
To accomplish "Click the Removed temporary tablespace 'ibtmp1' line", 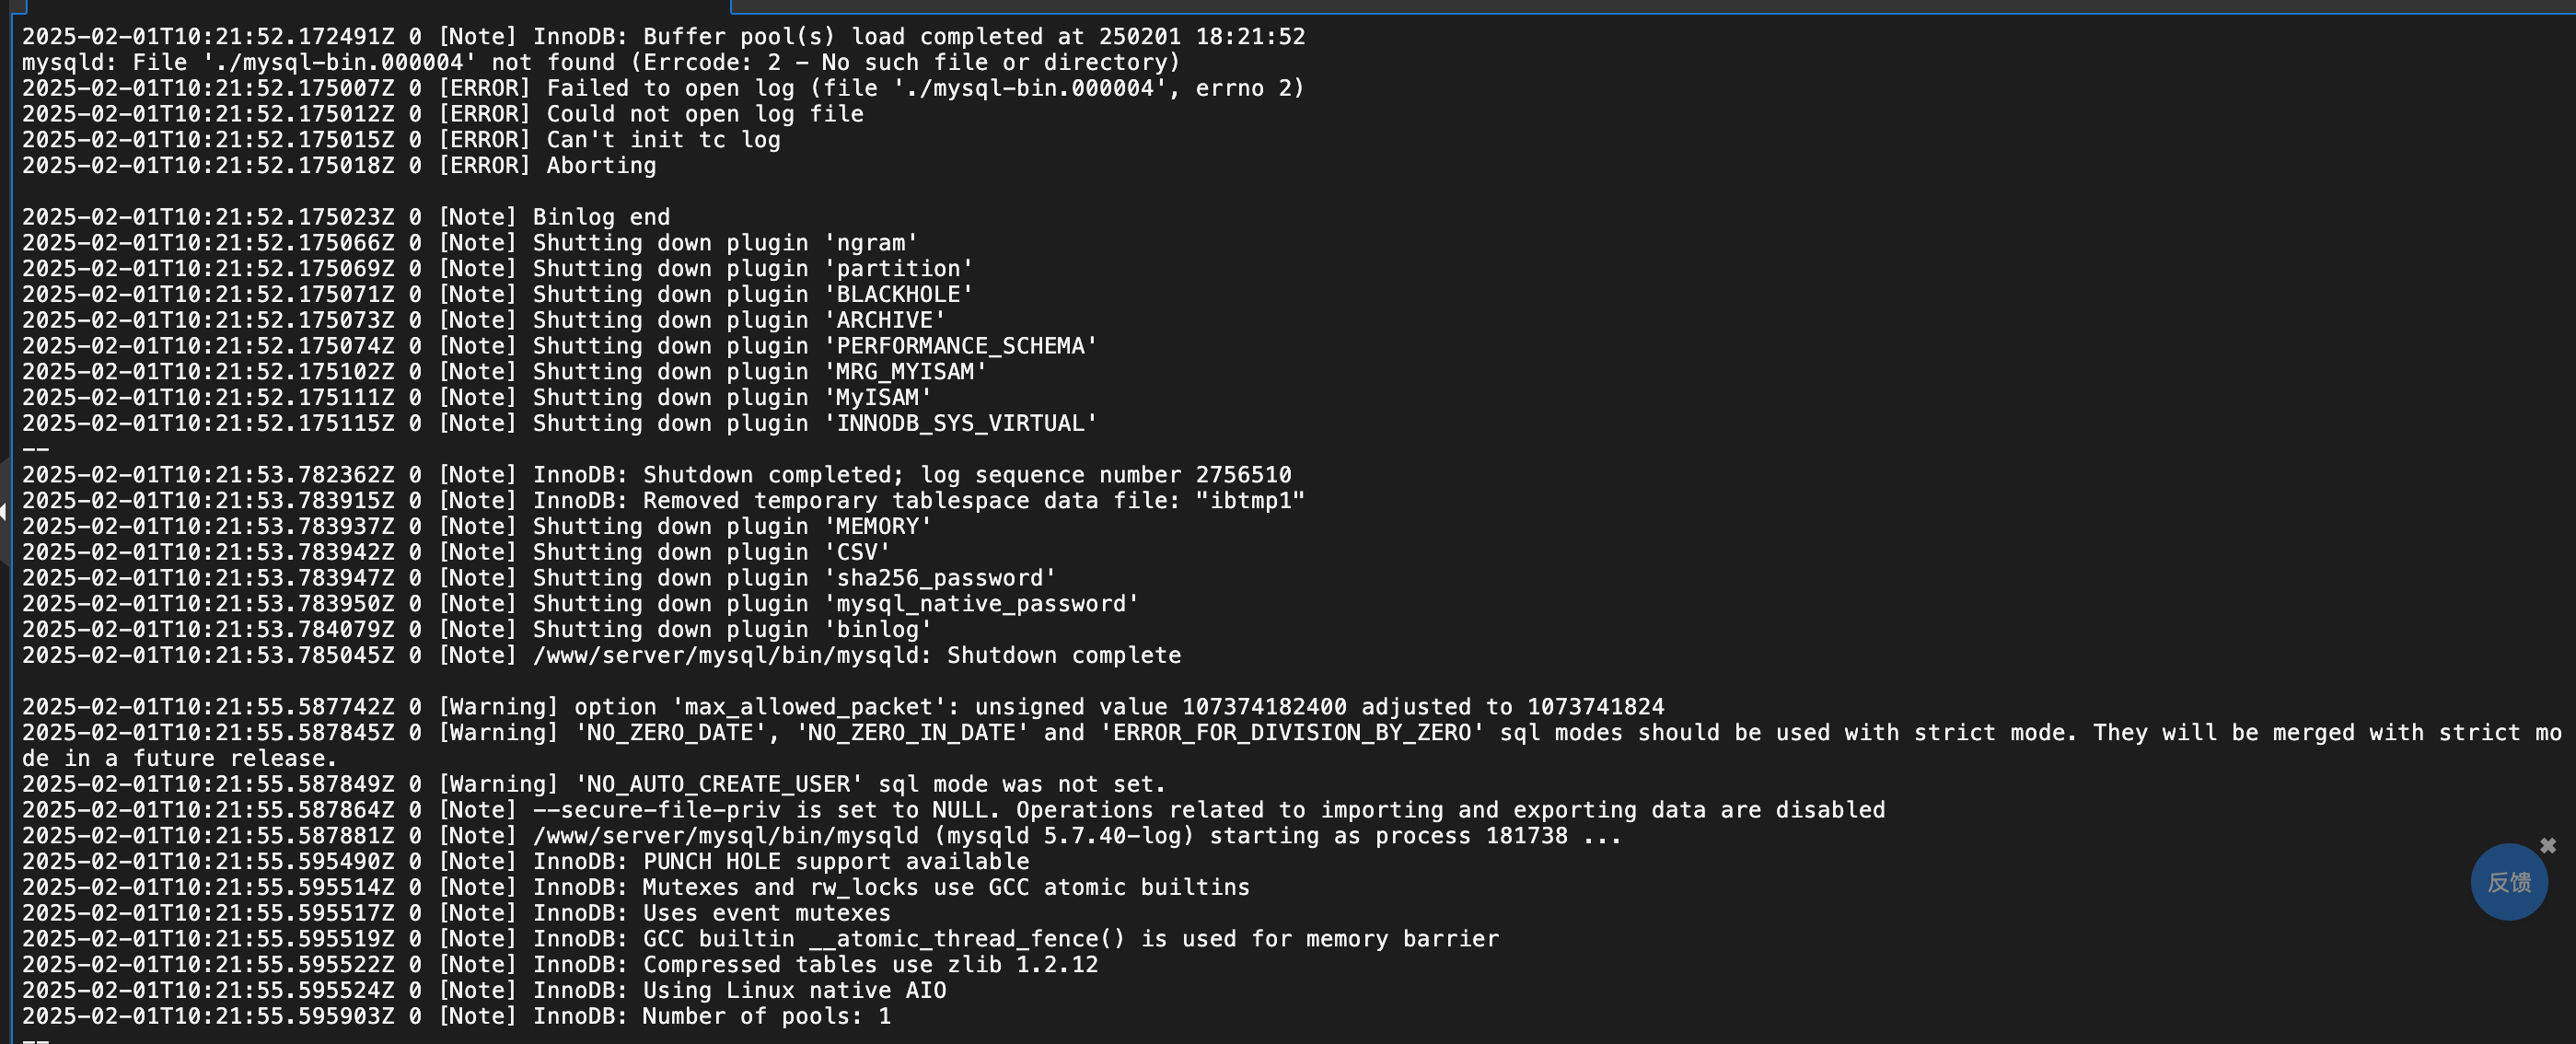I will pos(664,501).
